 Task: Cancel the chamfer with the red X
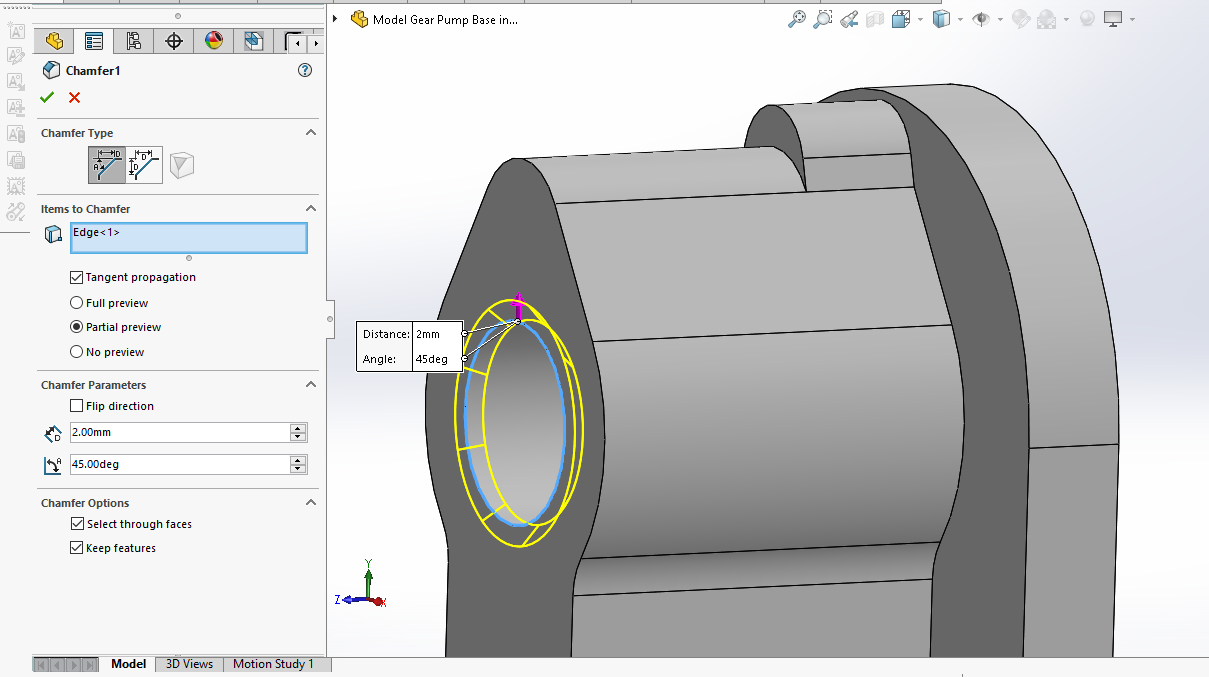[x=74, y=97]
